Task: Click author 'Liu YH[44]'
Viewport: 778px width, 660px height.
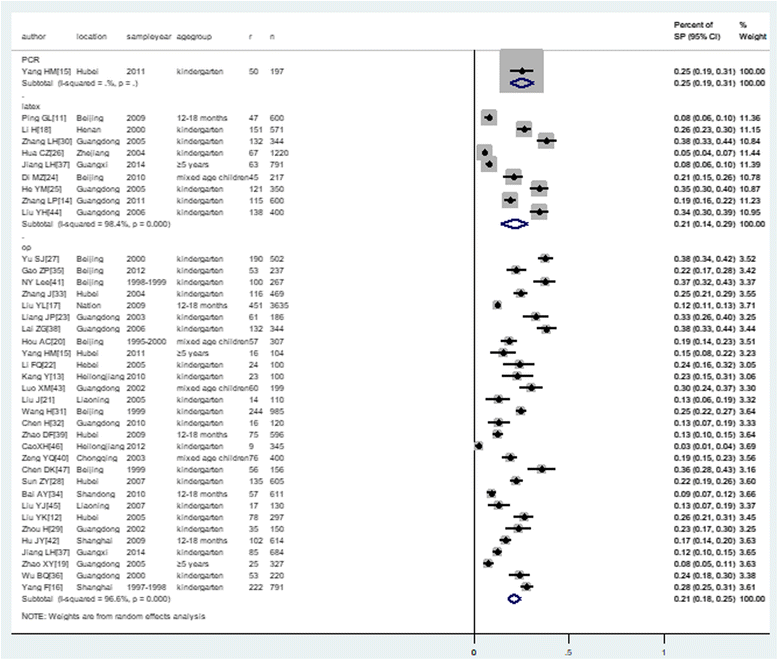Action: point(42,212)
